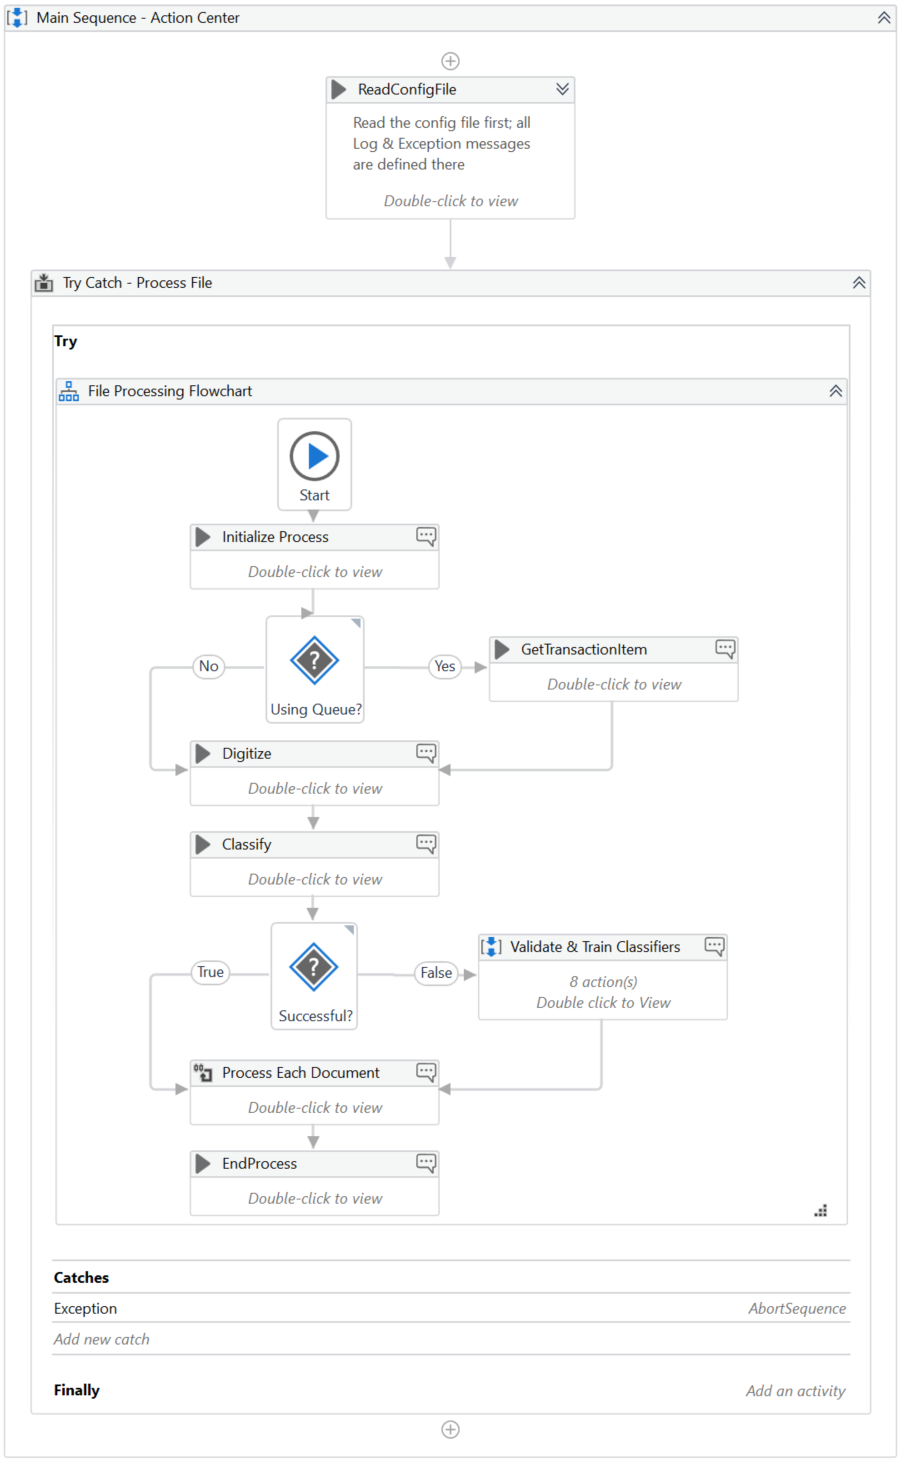Image resolution: width=901 pixels, height=1462 pixels.
Task: Click the fit-to-view icon in flowchart corner
Action: (820, 1210)
